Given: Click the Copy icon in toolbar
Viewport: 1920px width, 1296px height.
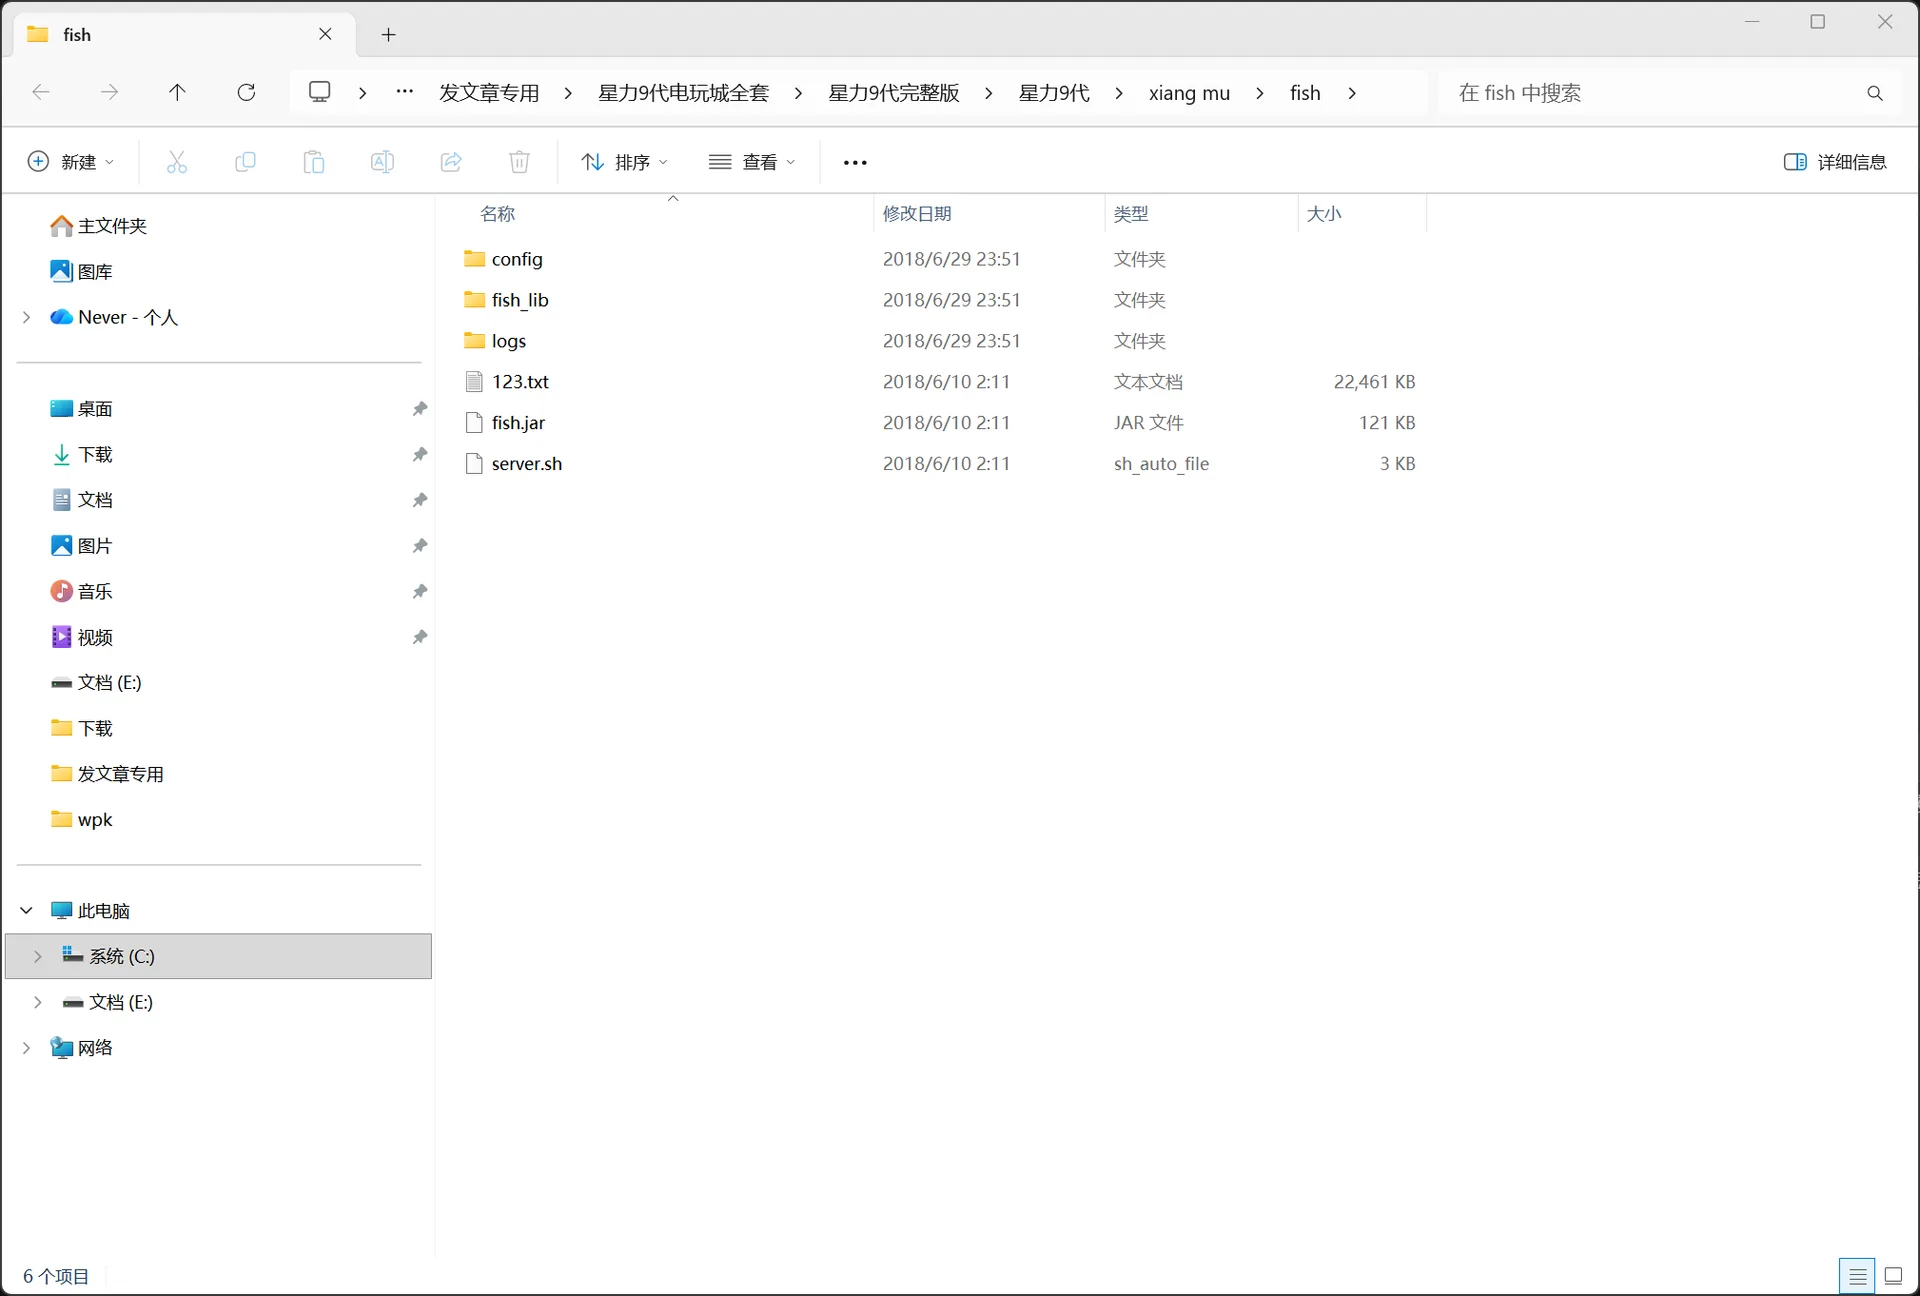Looking at the screenshot, I should (245, 162).
